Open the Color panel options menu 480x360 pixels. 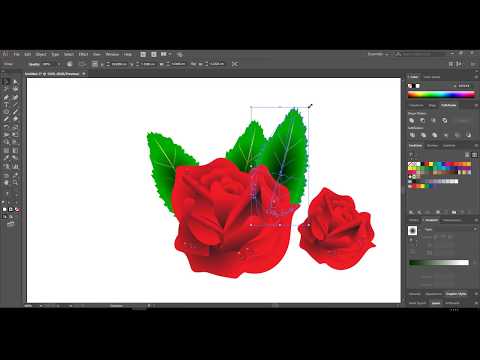tap(476, 77)
